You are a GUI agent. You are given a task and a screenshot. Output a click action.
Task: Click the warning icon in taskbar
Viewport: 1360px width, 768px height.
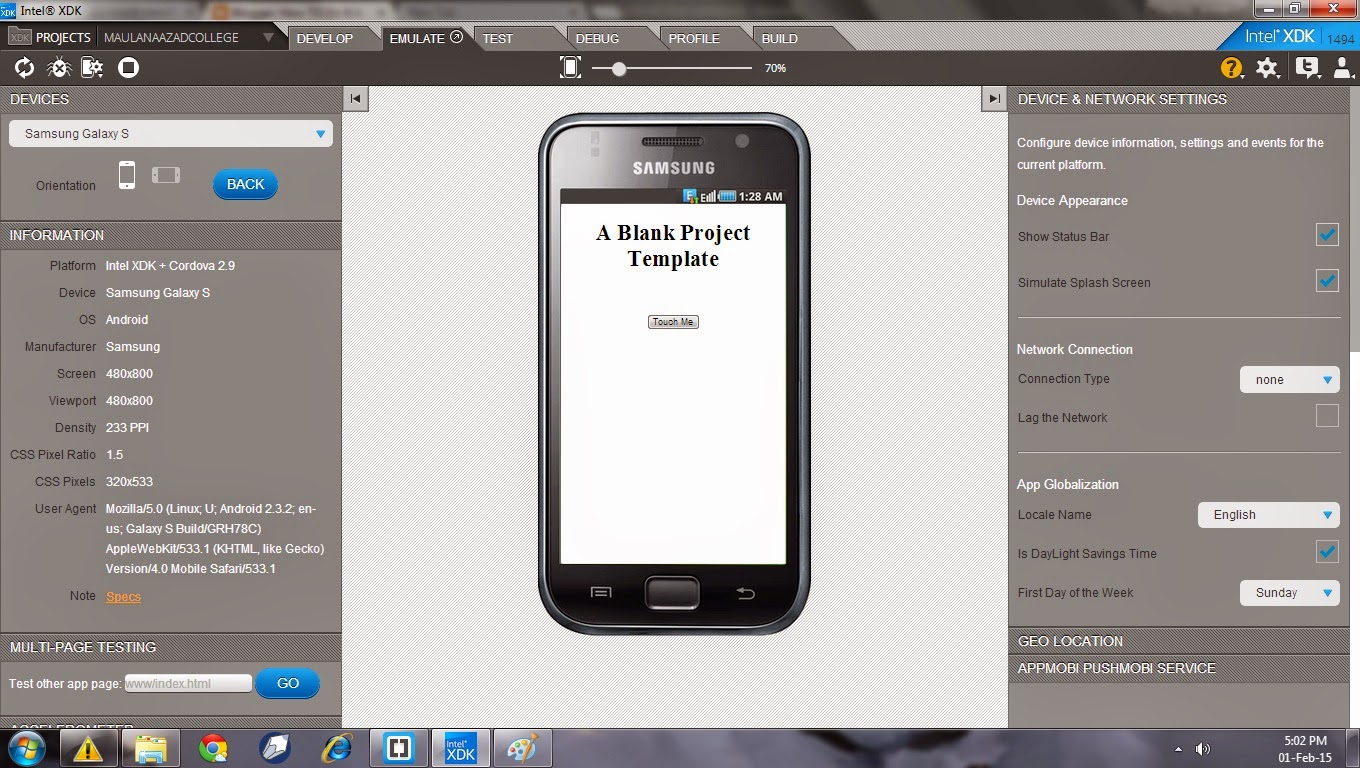[89, 748]
